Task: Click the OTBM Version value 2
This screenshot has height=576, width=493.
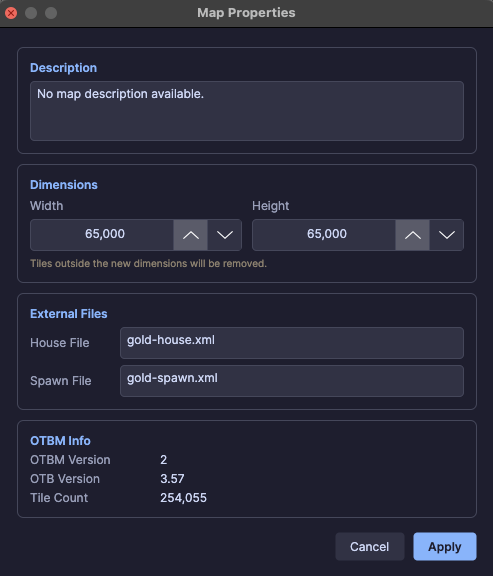Action: click(163, 460)
